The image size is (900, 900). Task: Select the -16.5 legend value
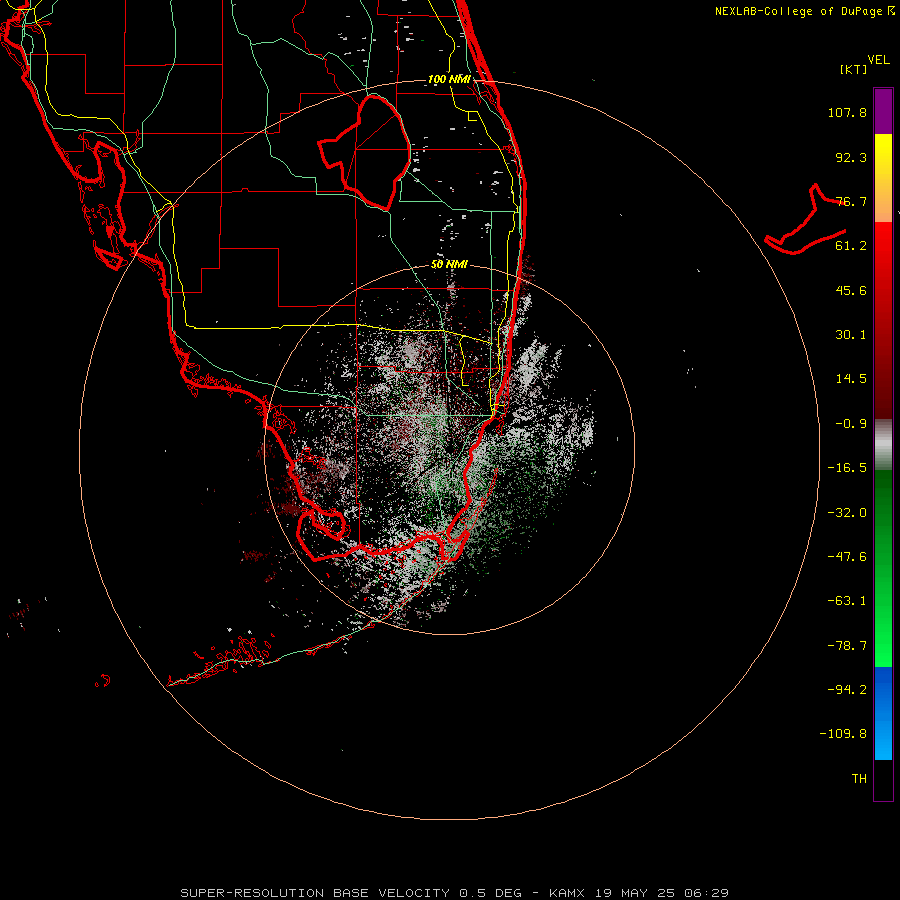(847, 468)
